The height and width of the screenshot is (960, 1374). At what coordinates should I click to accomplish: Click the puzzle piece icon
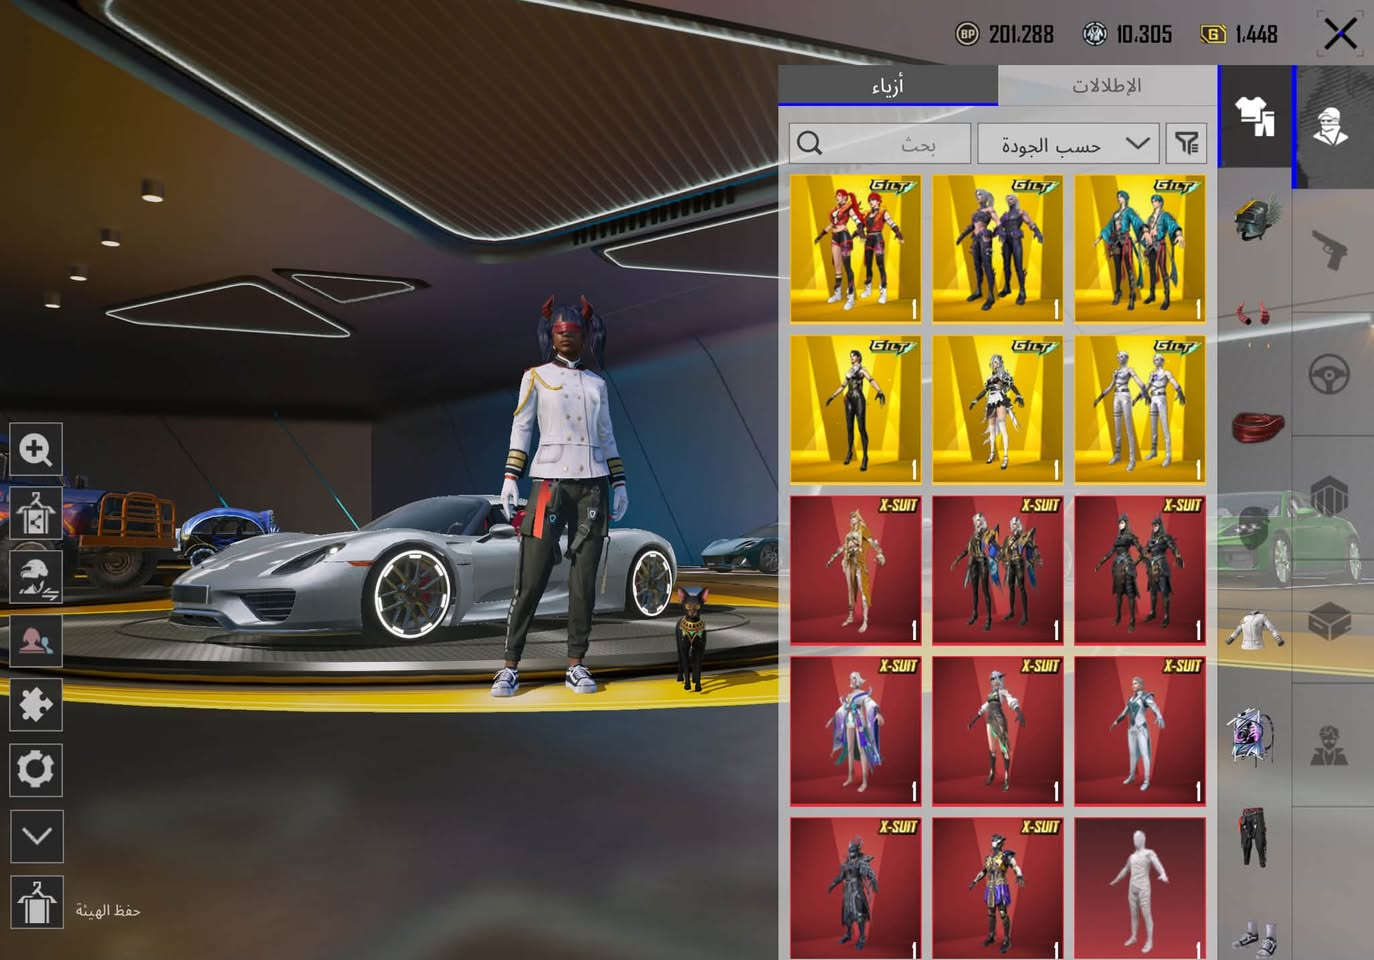click(x=36, y=705)
